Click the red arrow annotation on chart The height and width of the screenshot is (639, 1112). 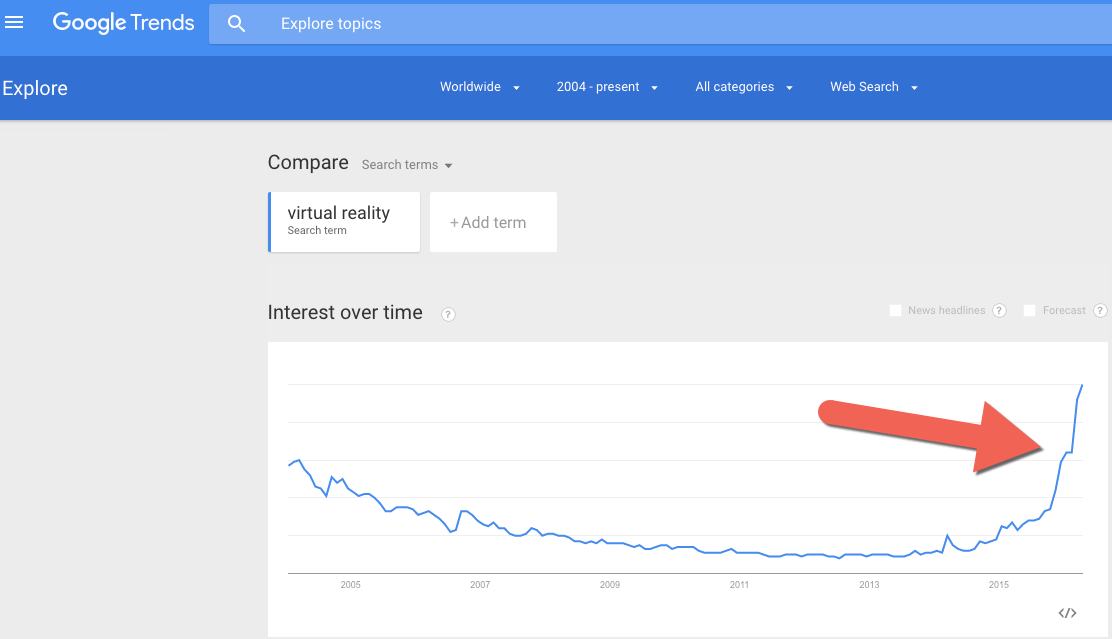point(930,436)
